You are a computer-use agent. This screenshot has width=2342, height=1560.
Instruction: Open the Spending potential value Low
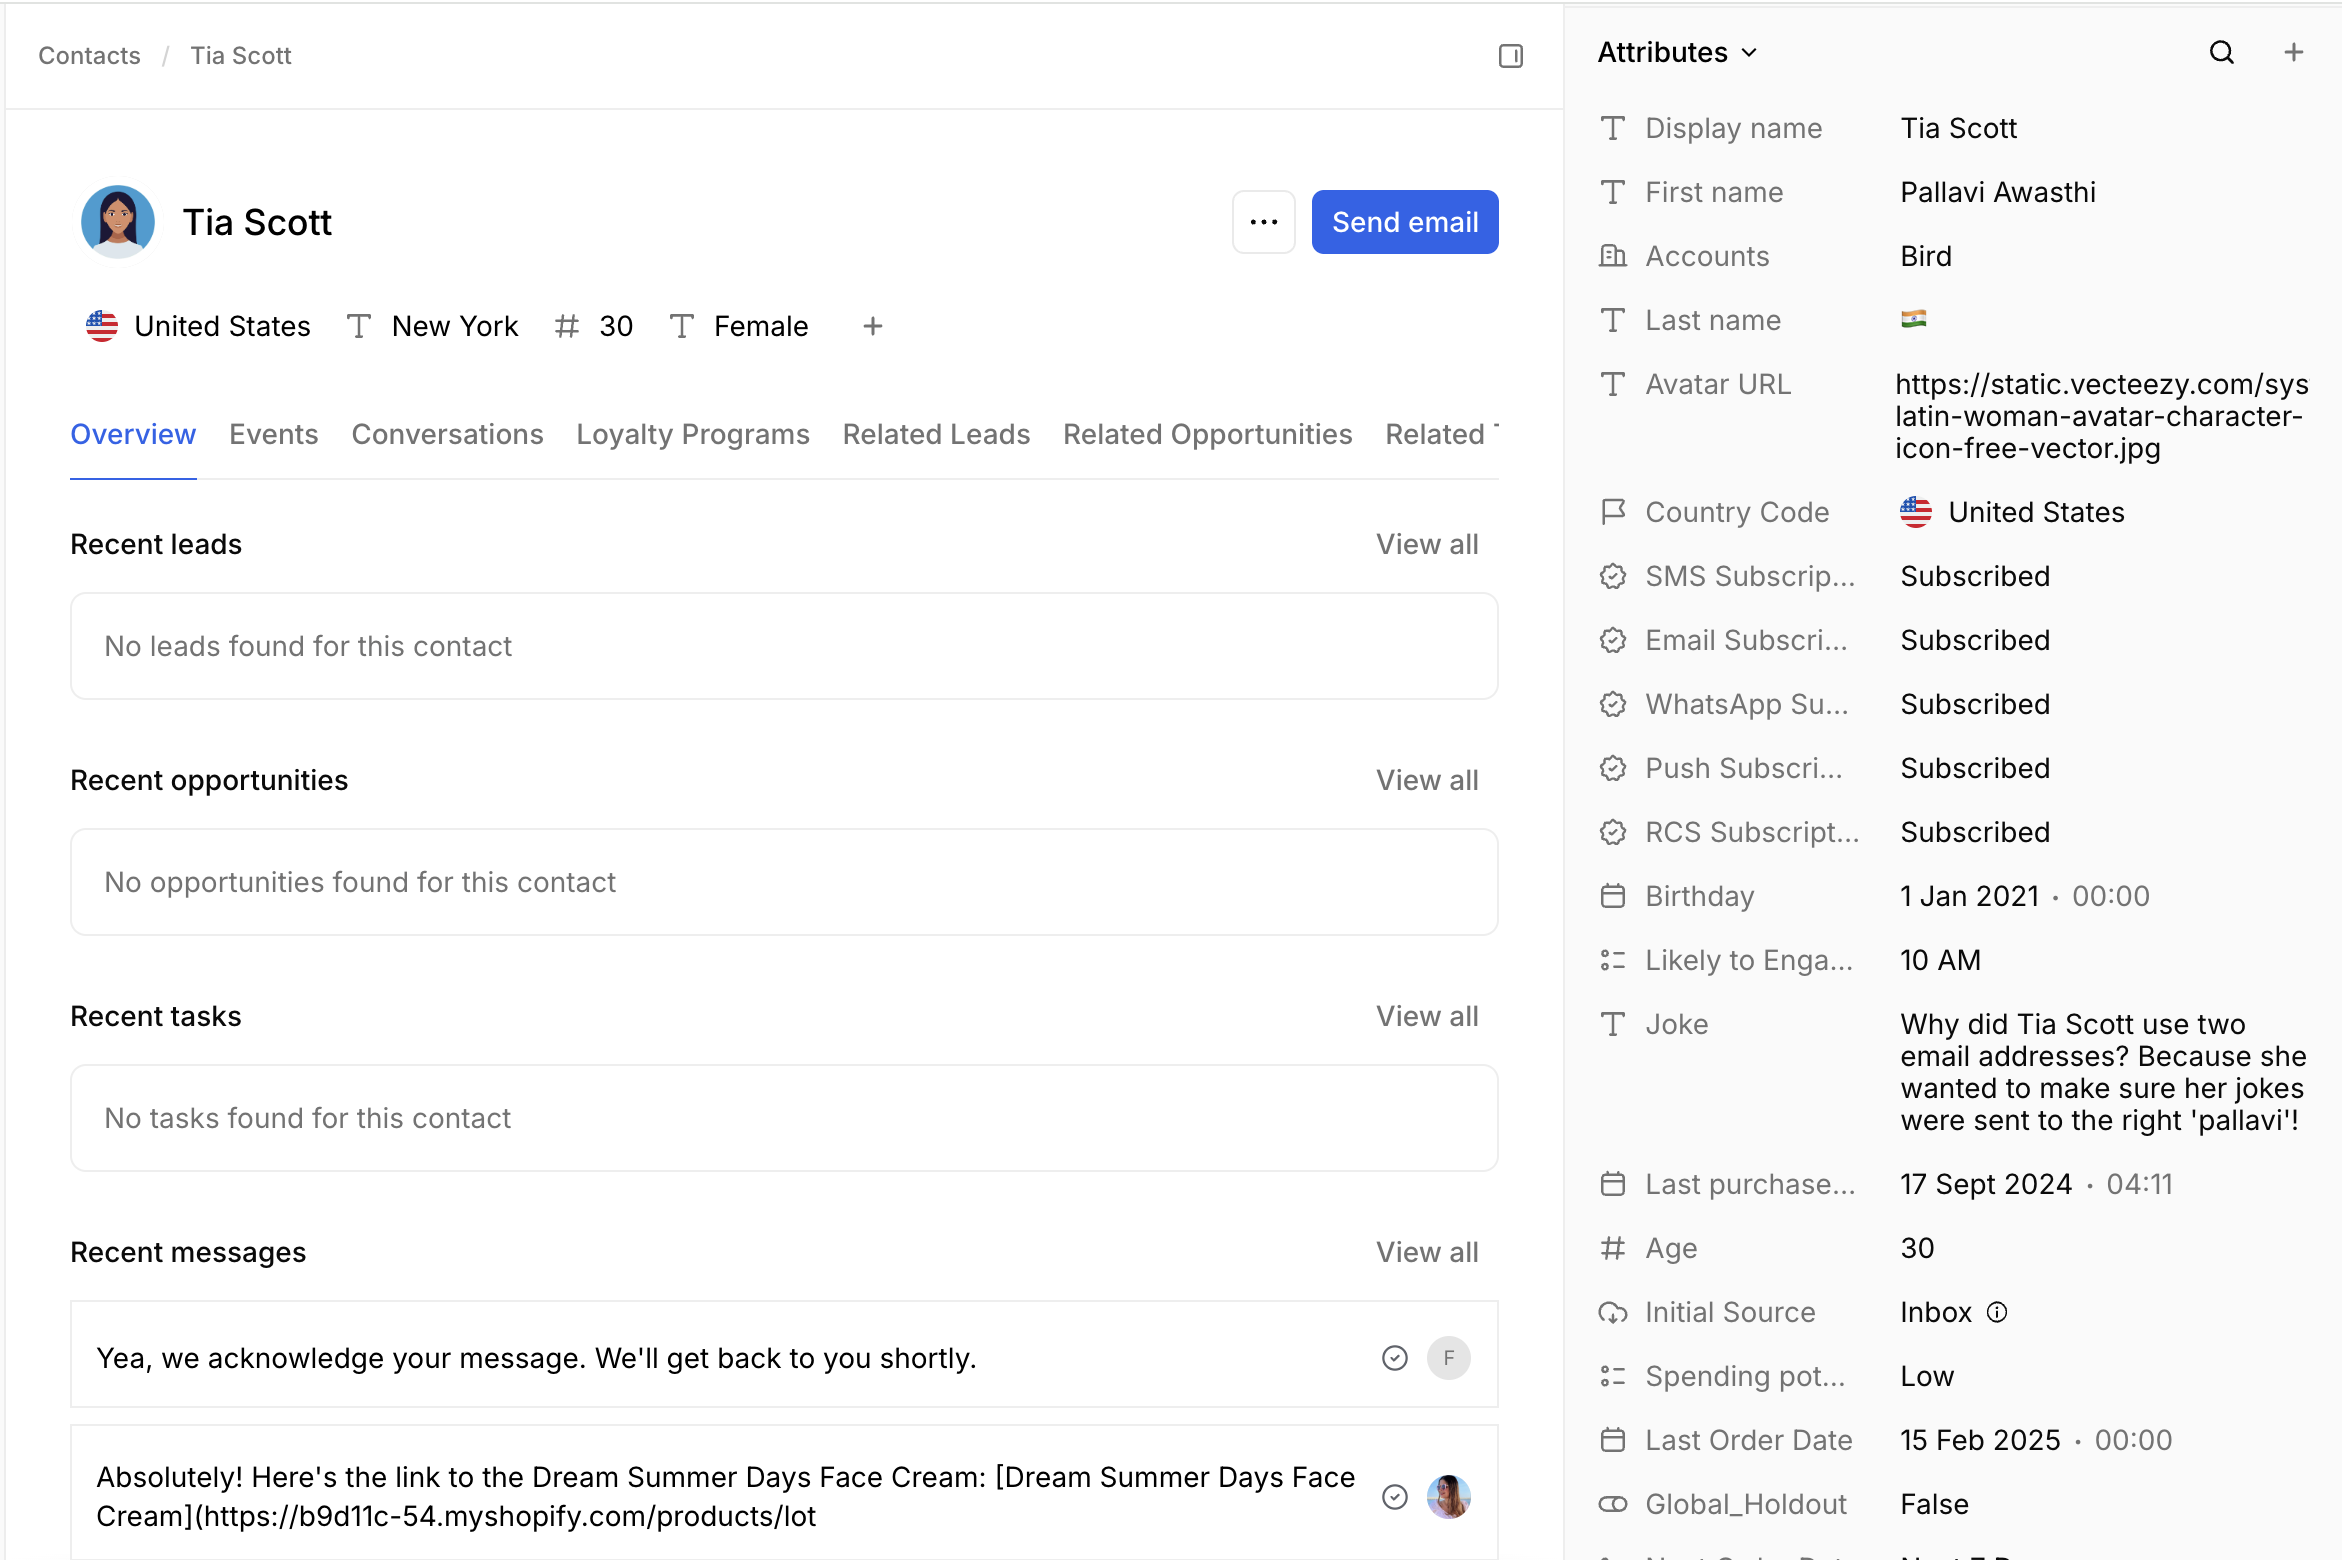pyautogui.click(x=1926, y=1376)
